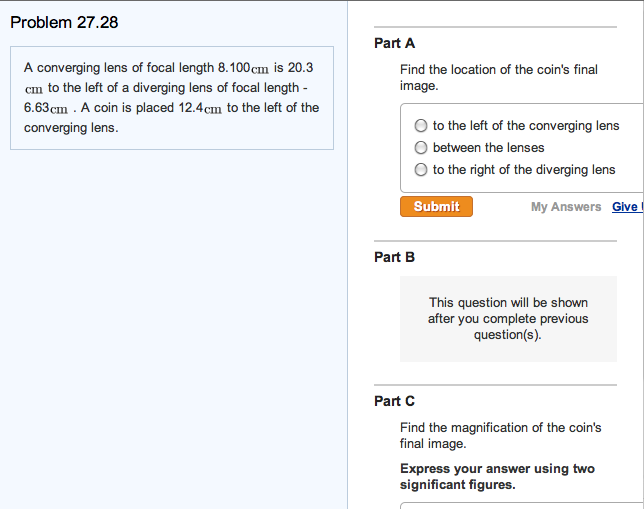The width and height of the screenshot is (644, 509).
Task: Click the Problem 27.28 heading
Action: pos(64,22)
